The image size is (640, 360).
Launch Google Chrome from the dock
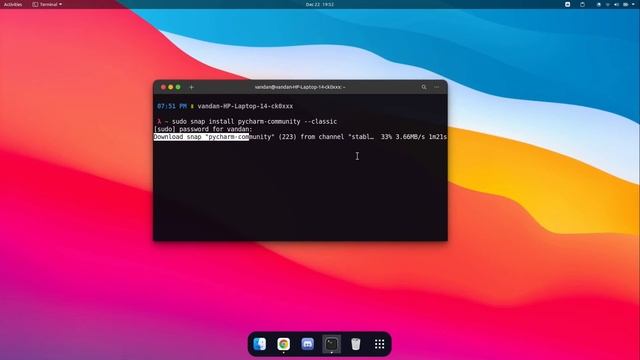point(284,344)
